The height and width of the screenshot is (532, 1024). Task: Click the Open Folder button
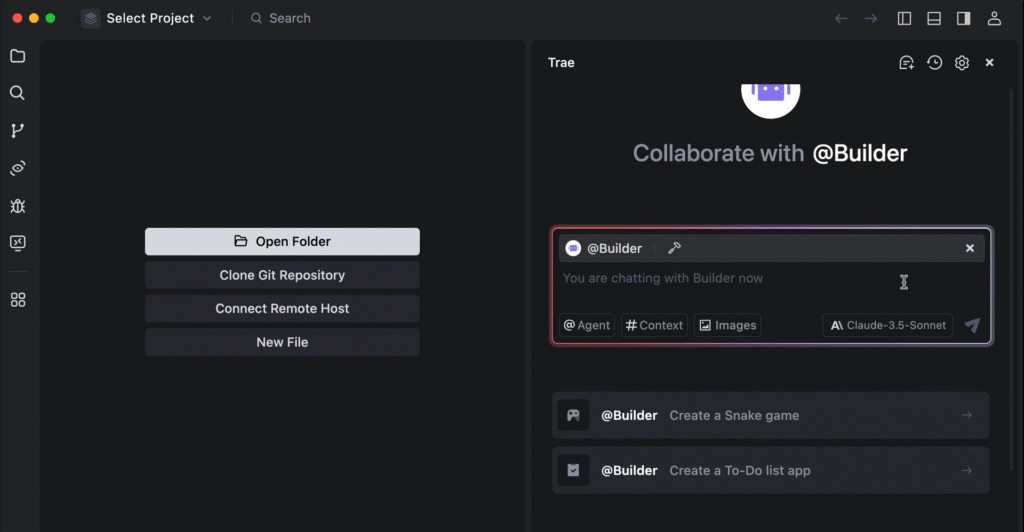coord(282,242)
